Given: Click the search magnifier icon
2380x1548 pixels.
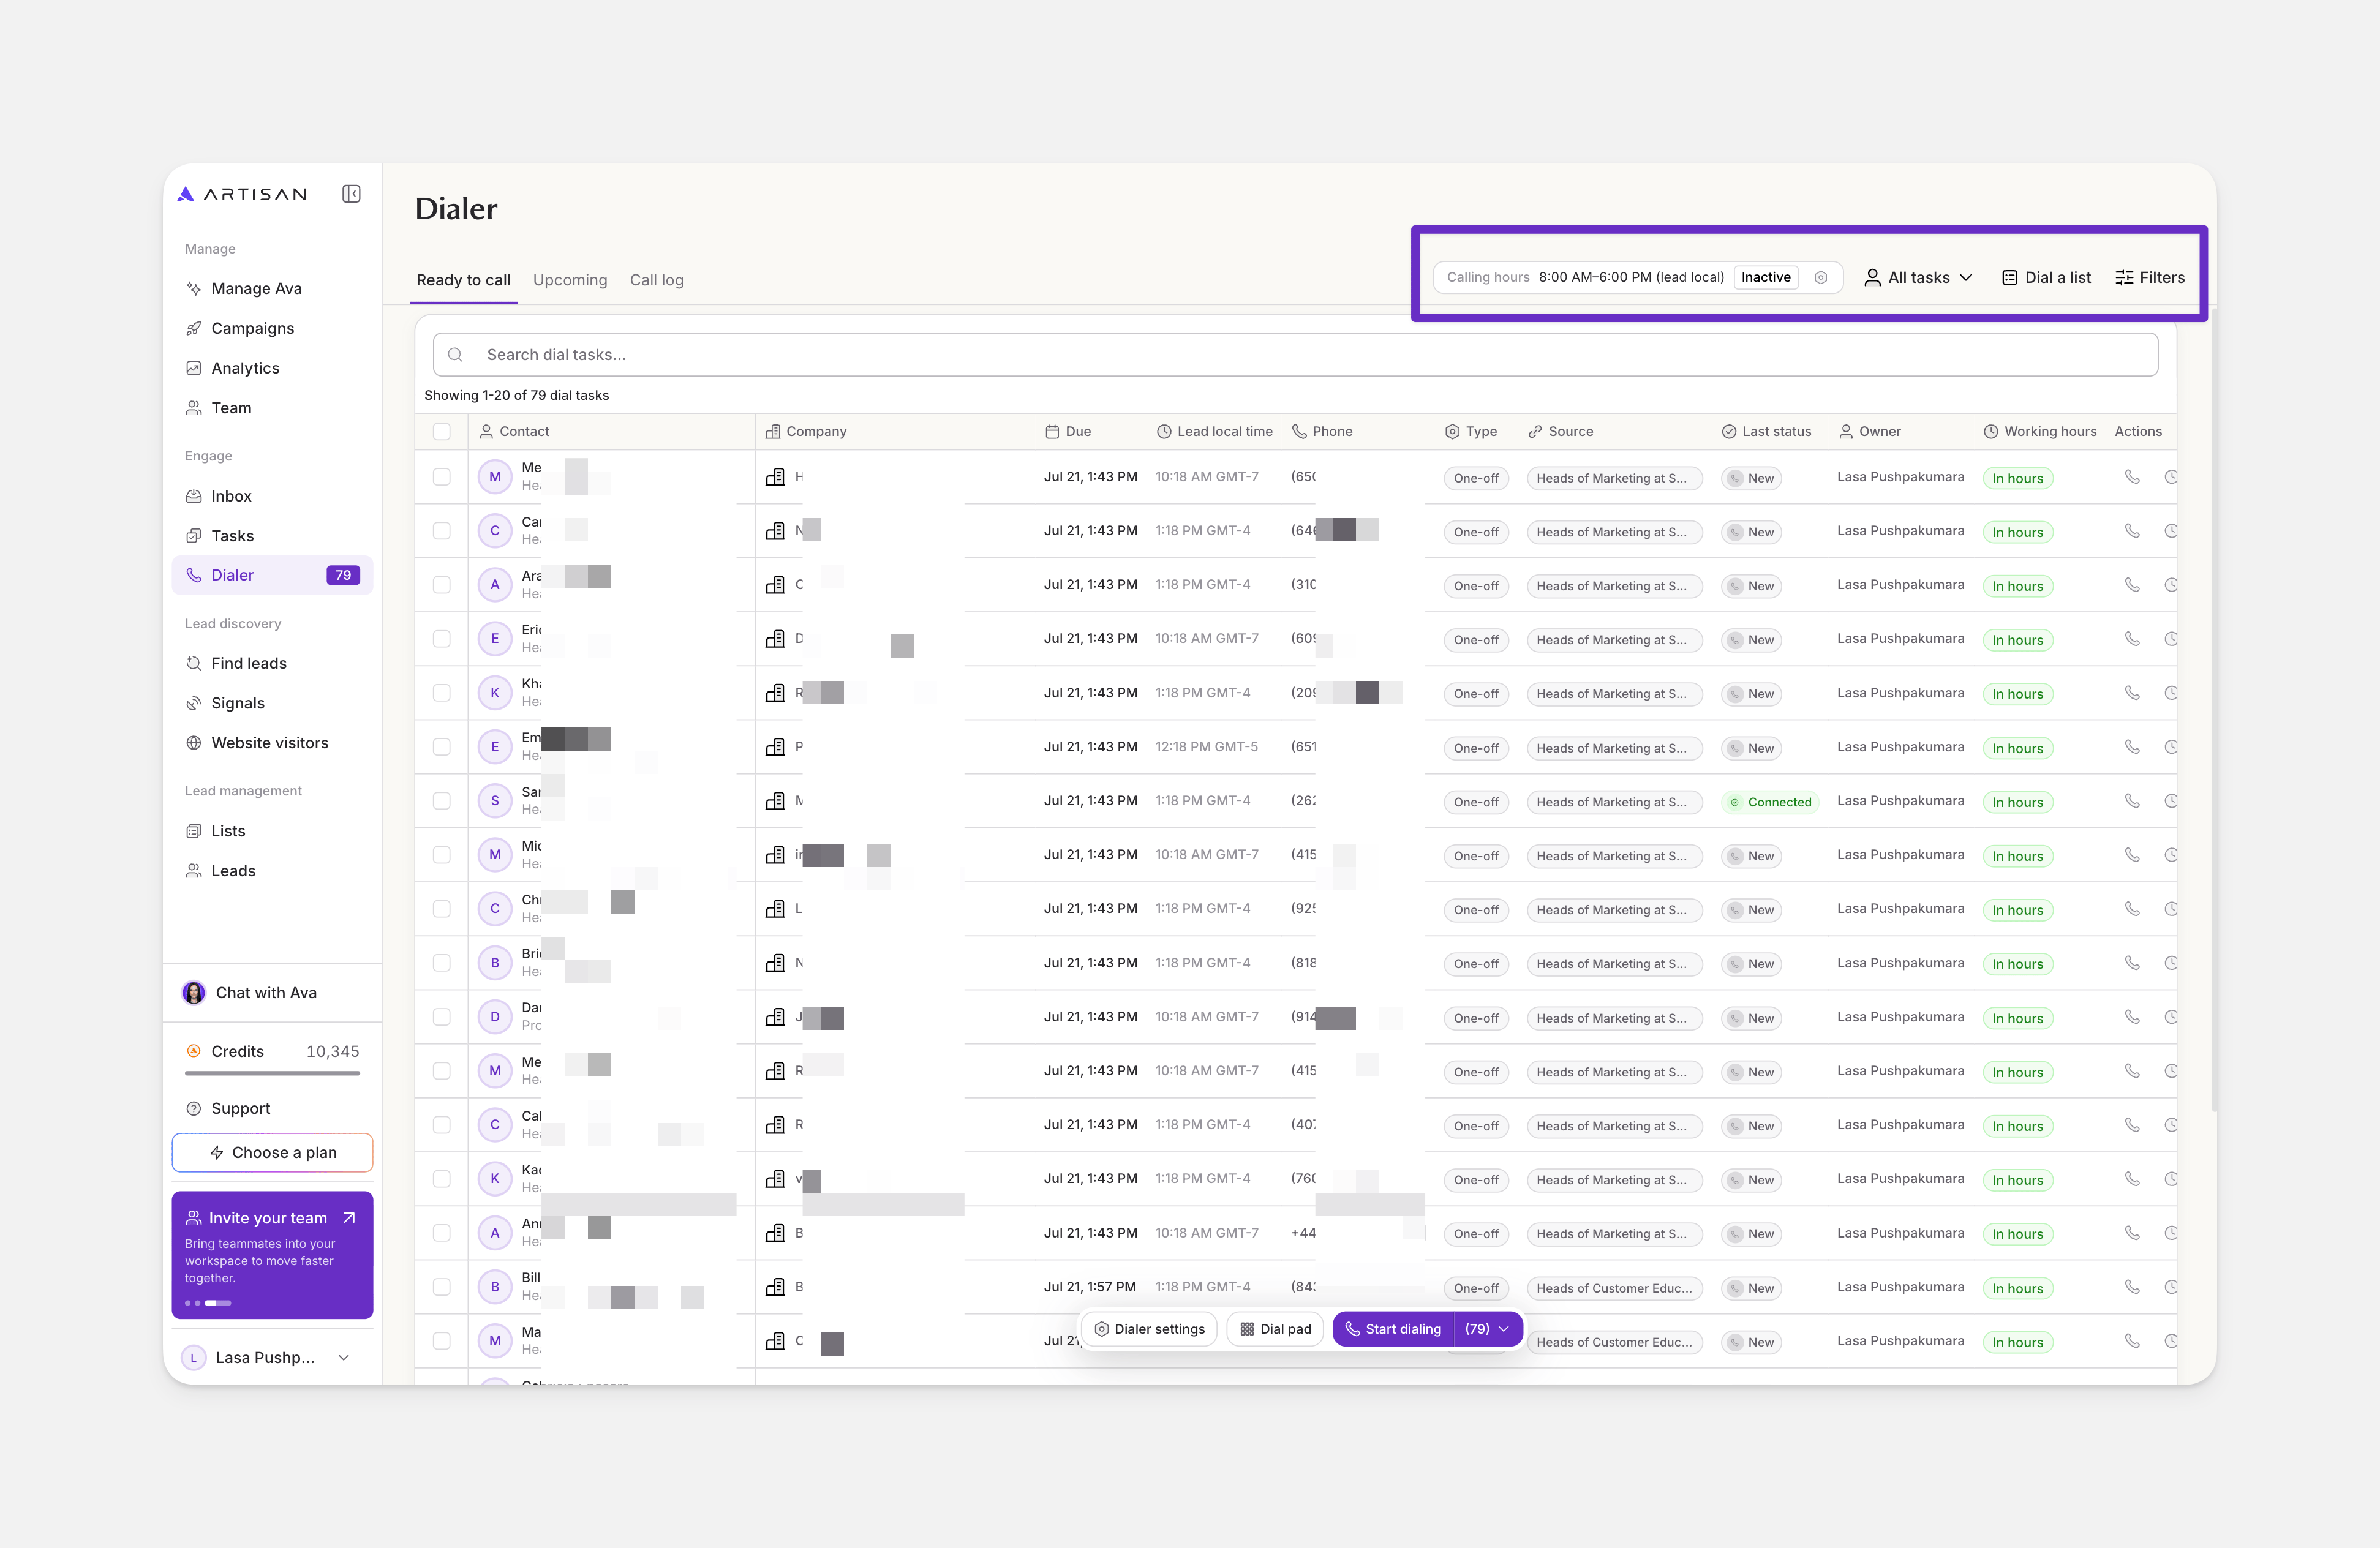Looking at the screenshot, I should (455, 355).
